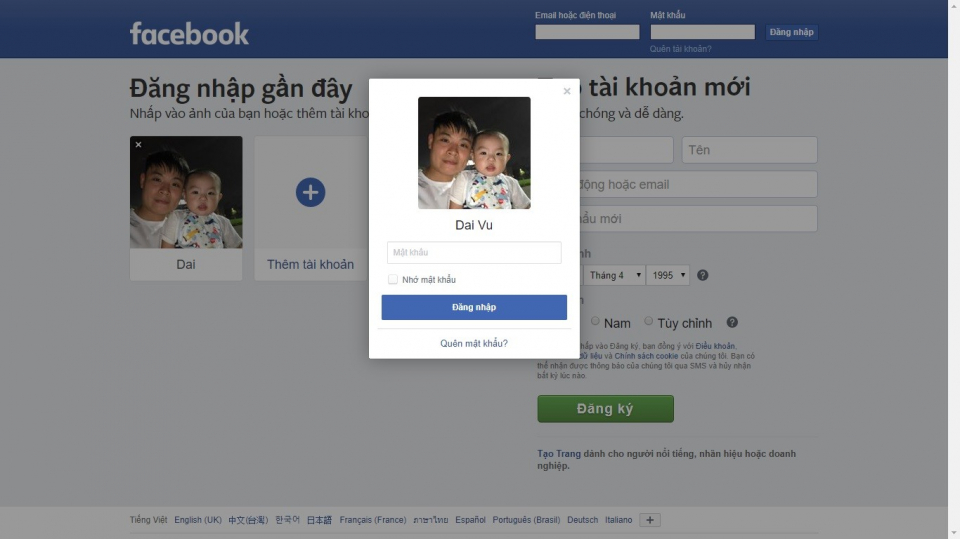
Task: Open the Tháng 4 month dropdown
Action: tap(613, 275)
